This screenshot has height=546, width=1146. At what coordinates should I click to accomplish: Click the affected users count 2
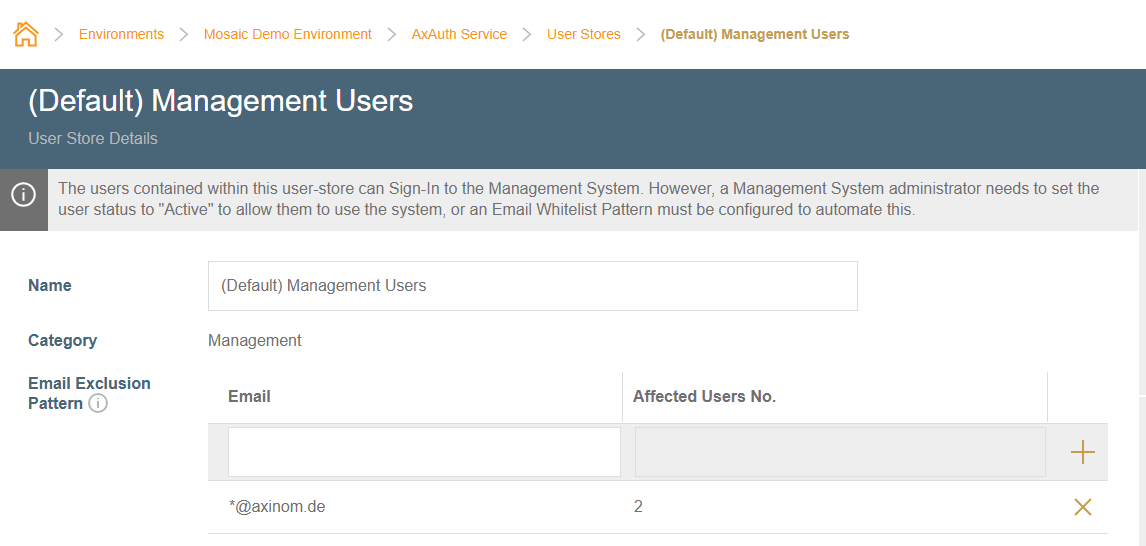pos(638,507)
